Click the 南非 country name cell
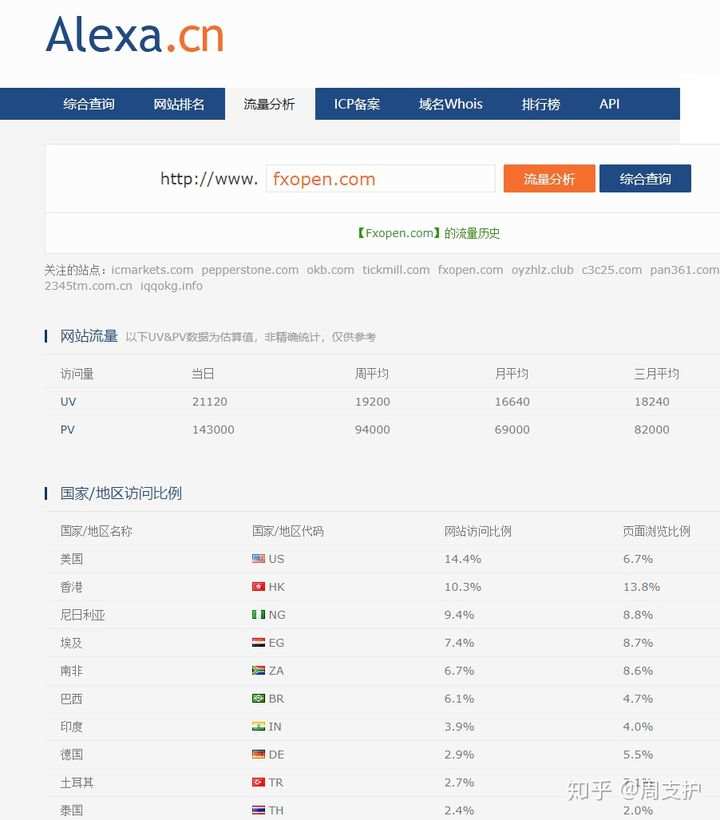720x820 pixels. (x=72, y=670)
